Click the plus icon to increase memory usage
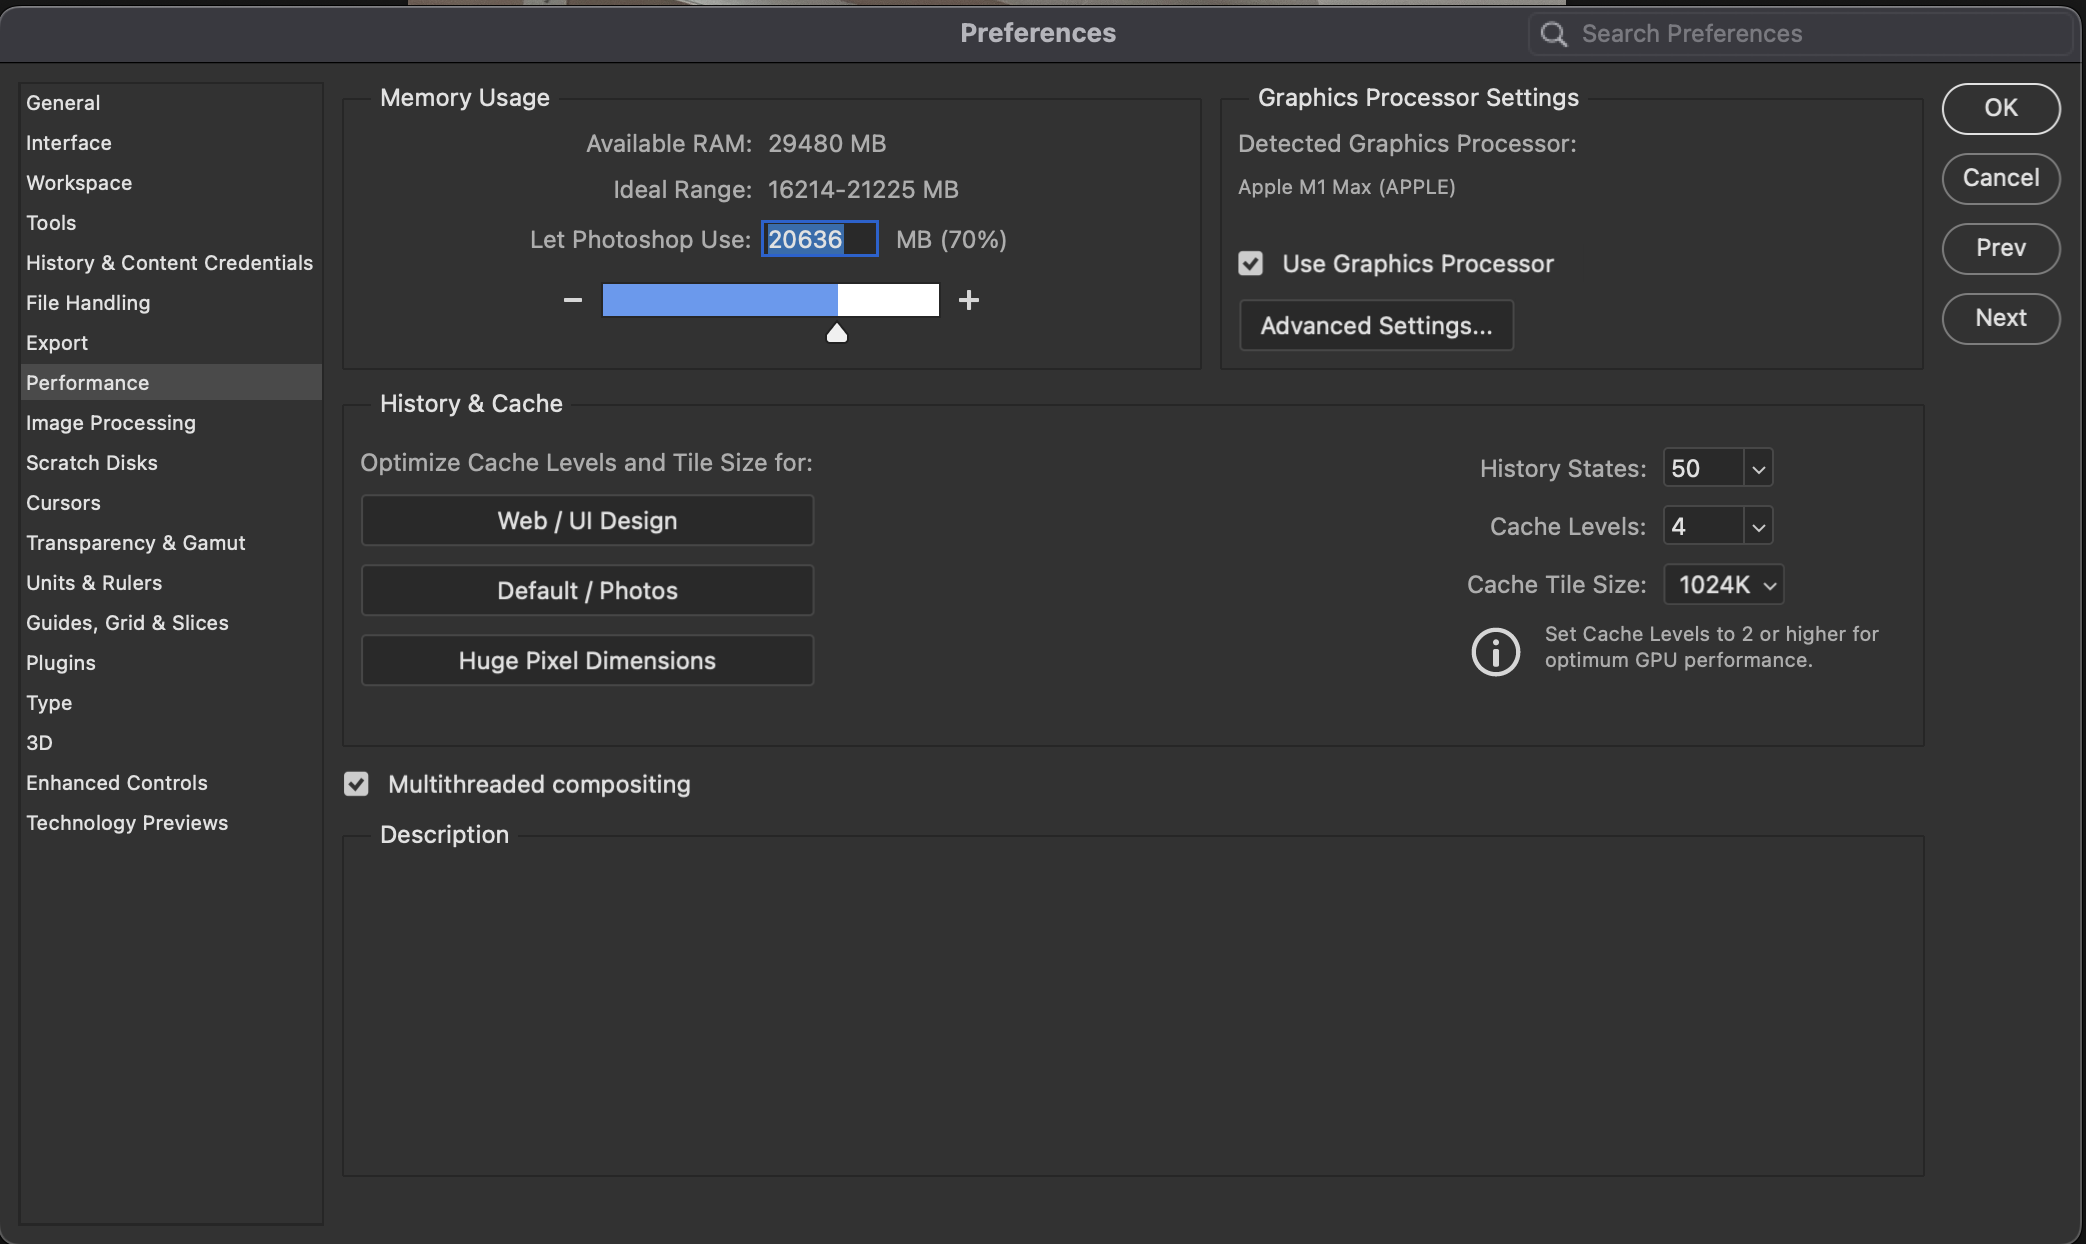Screen dimensions: 2086x1244 pyautogui.click(x=967, y=299)
